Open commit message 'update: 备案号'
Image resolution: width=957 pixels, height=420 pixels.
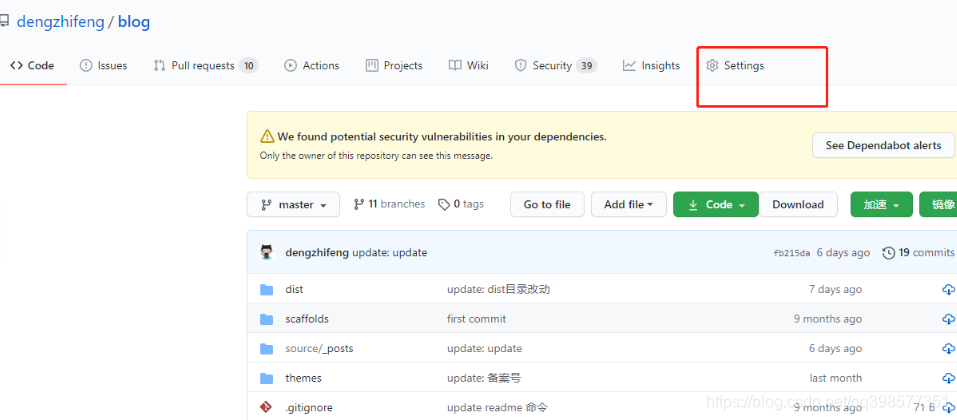click(x=484, y=378)
